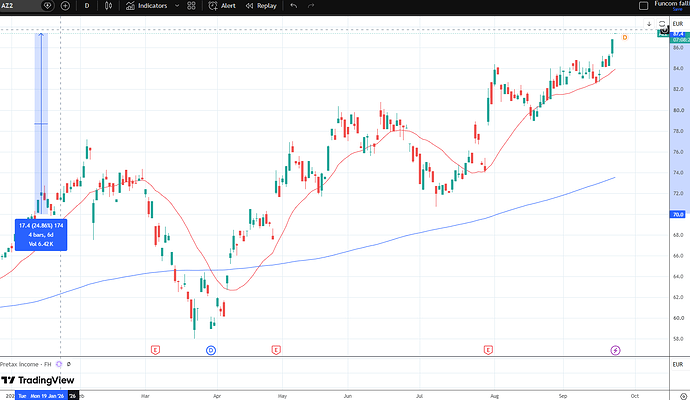Click the red E earnings marker before August
Viewport: 690px width, 400px height.
click(x=488, y=350)
